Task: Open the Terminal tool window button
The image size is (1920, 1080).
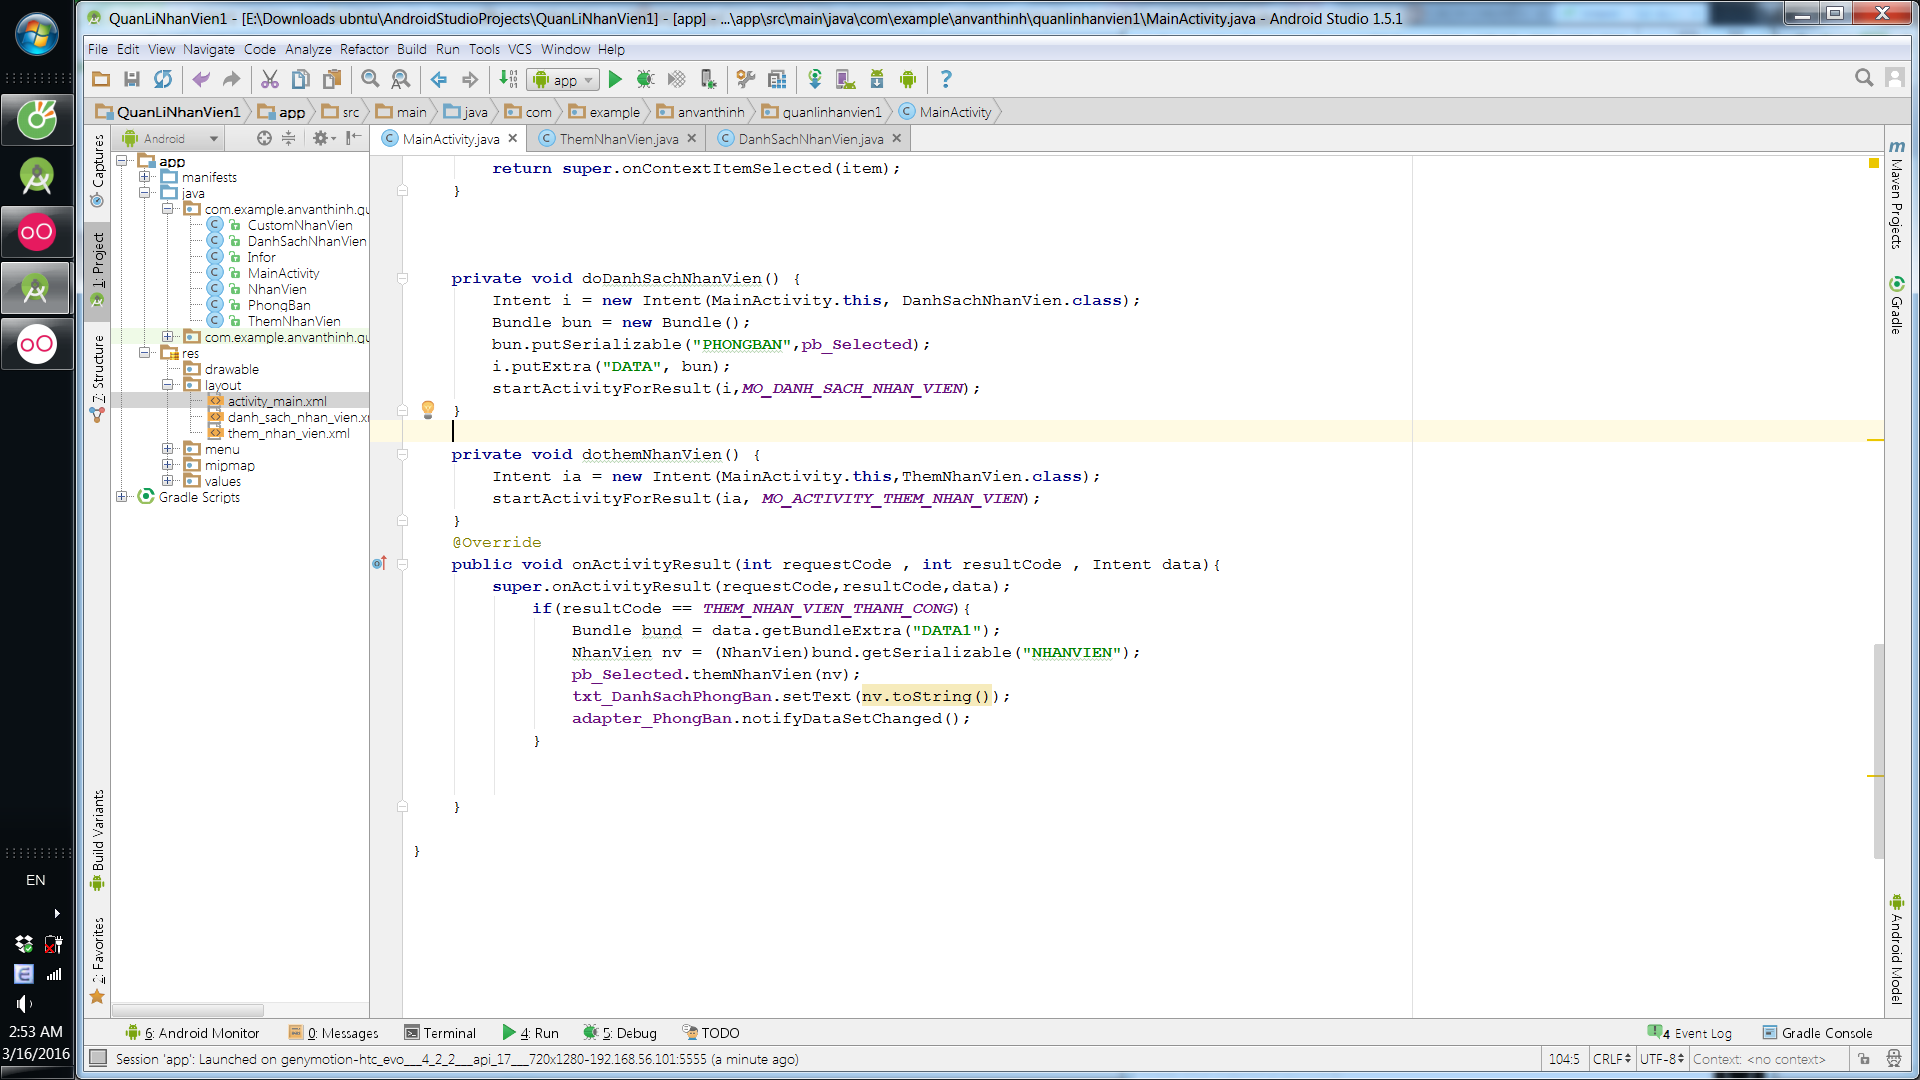Action: (x=440, y=1033)
